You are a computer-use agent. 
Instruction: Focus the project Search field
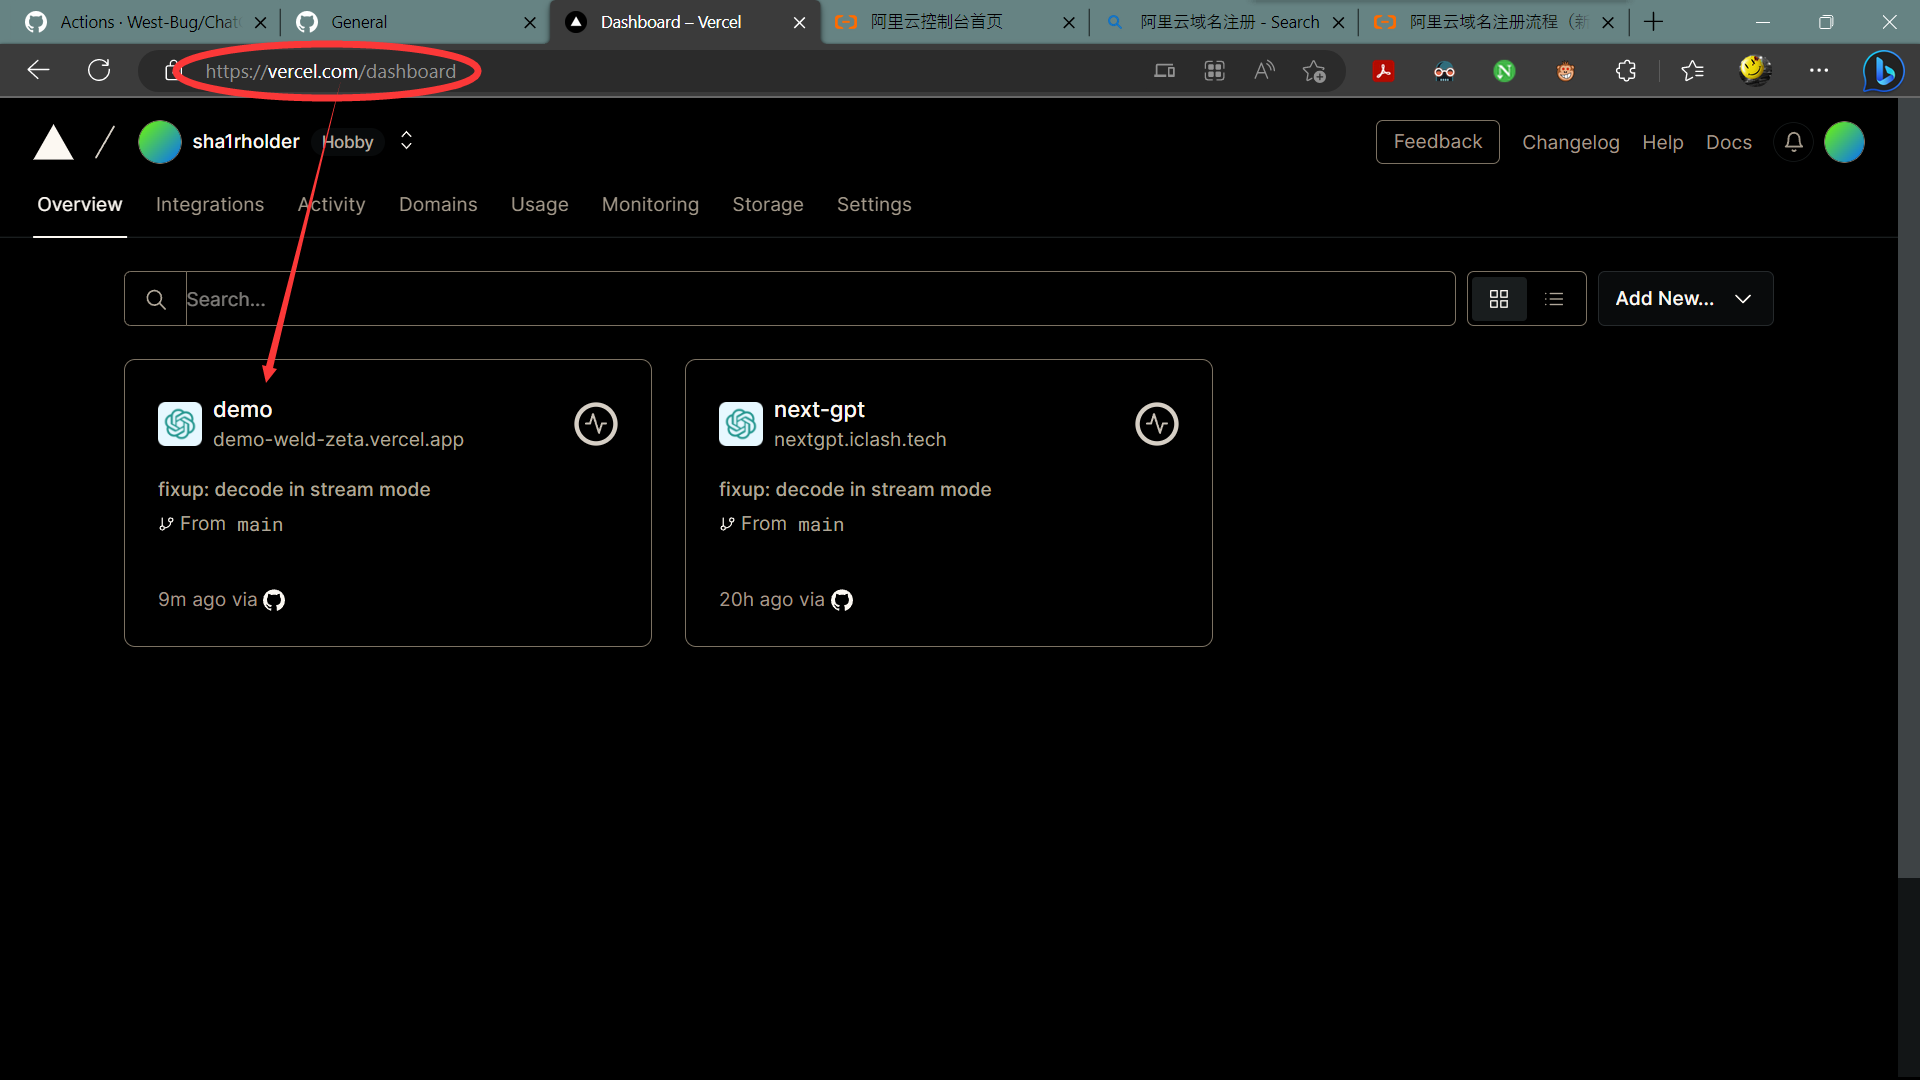point(820,299)
